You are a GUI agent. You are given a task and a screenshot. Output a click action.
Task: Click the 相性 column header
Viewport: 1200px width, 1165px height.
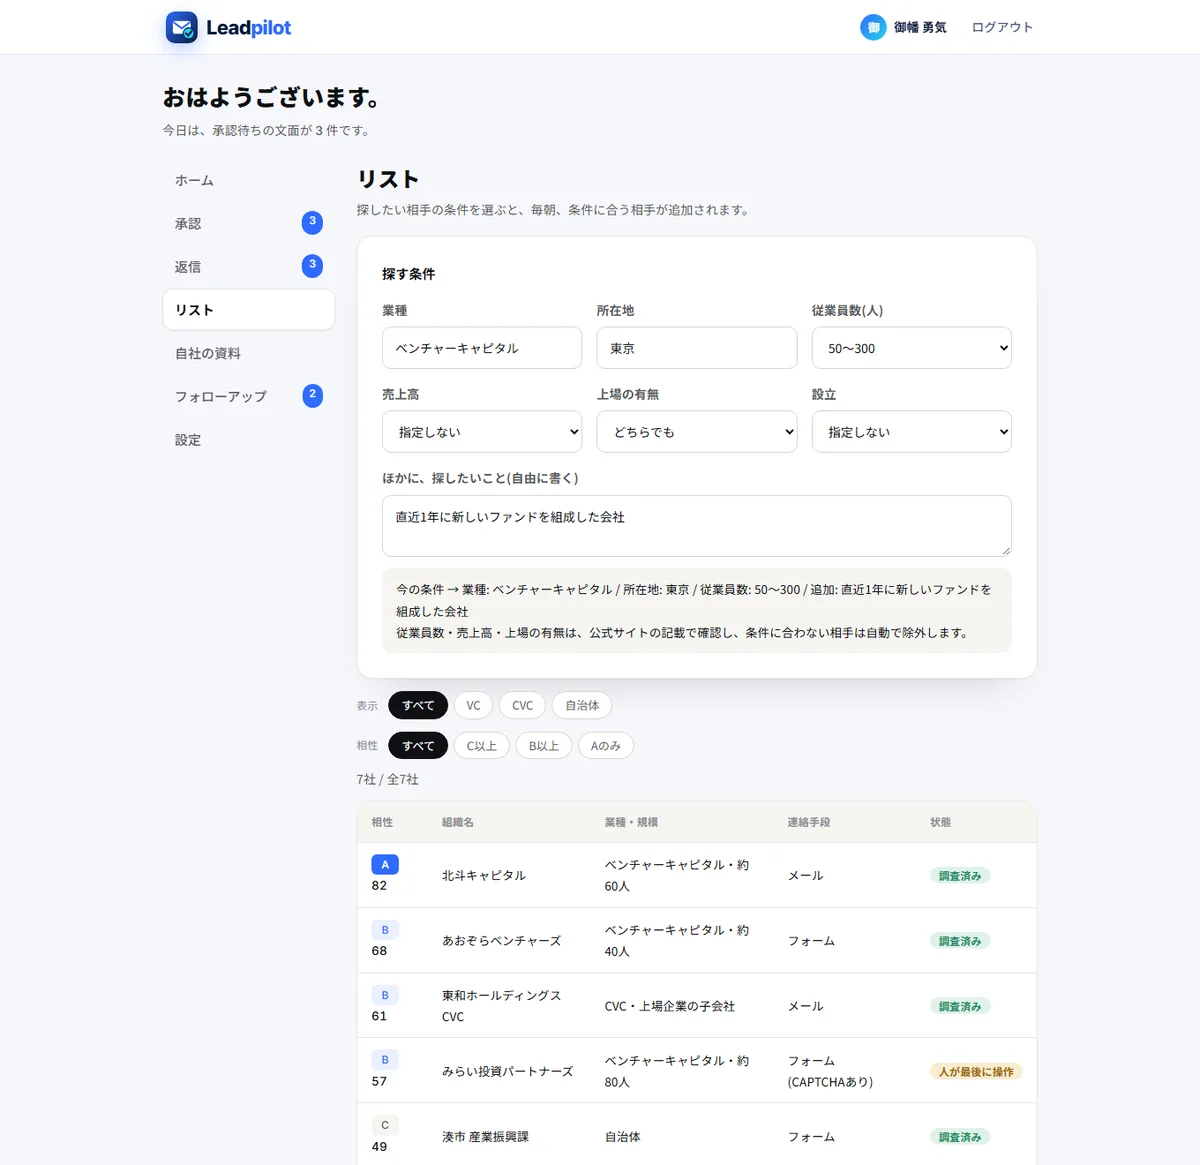tap(382, 822)
